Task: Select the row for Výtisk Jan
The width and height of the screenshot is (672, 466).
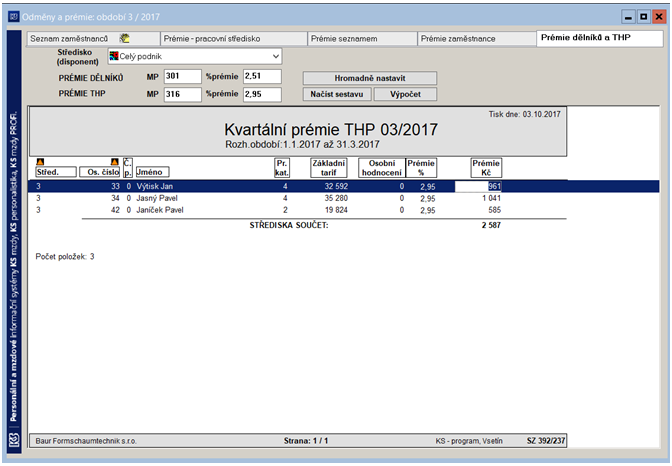Action: (x=344, y=186)
